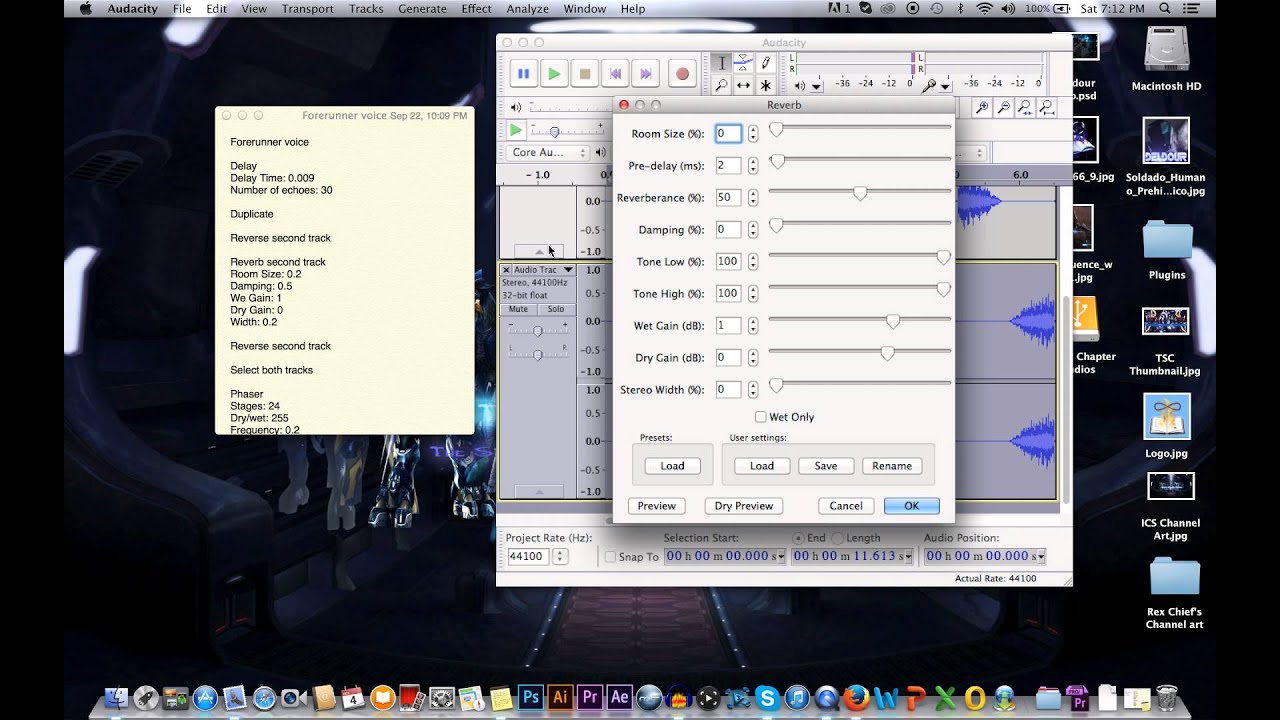Screen dimensions: 1280x720
Task: Launch Illustrator from the dock
Action: tap(560, 697)
